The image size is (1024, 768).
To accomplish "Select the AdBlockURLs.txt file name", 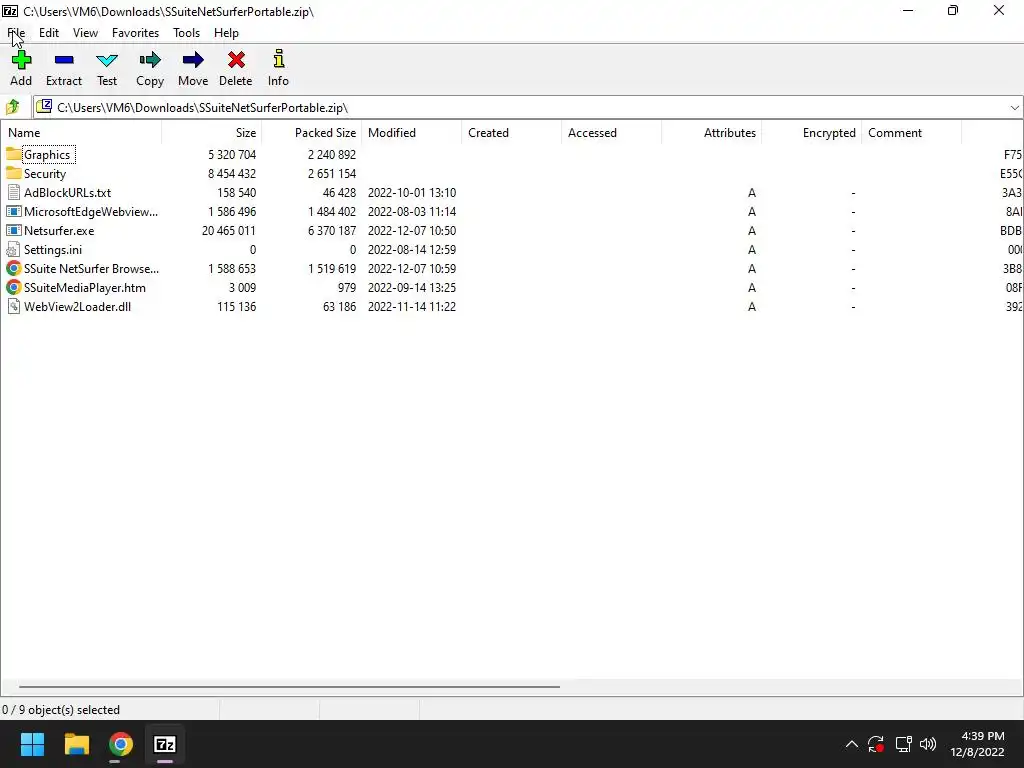I will (67, 193).
